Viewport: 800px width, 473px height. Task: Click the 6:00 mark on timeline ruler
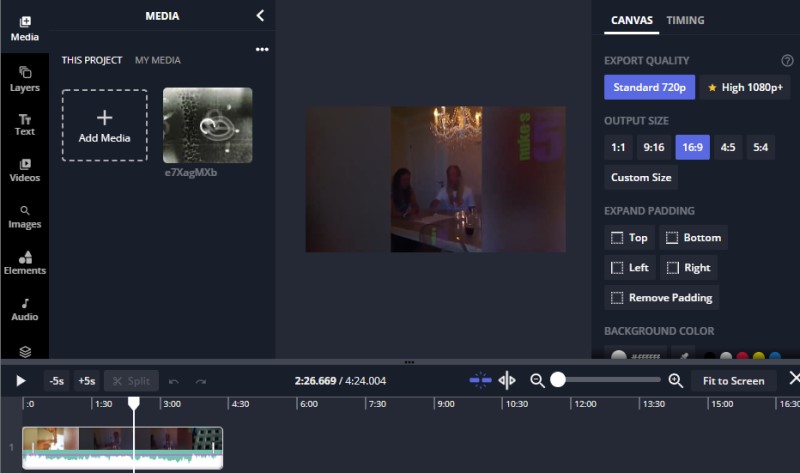309,404
